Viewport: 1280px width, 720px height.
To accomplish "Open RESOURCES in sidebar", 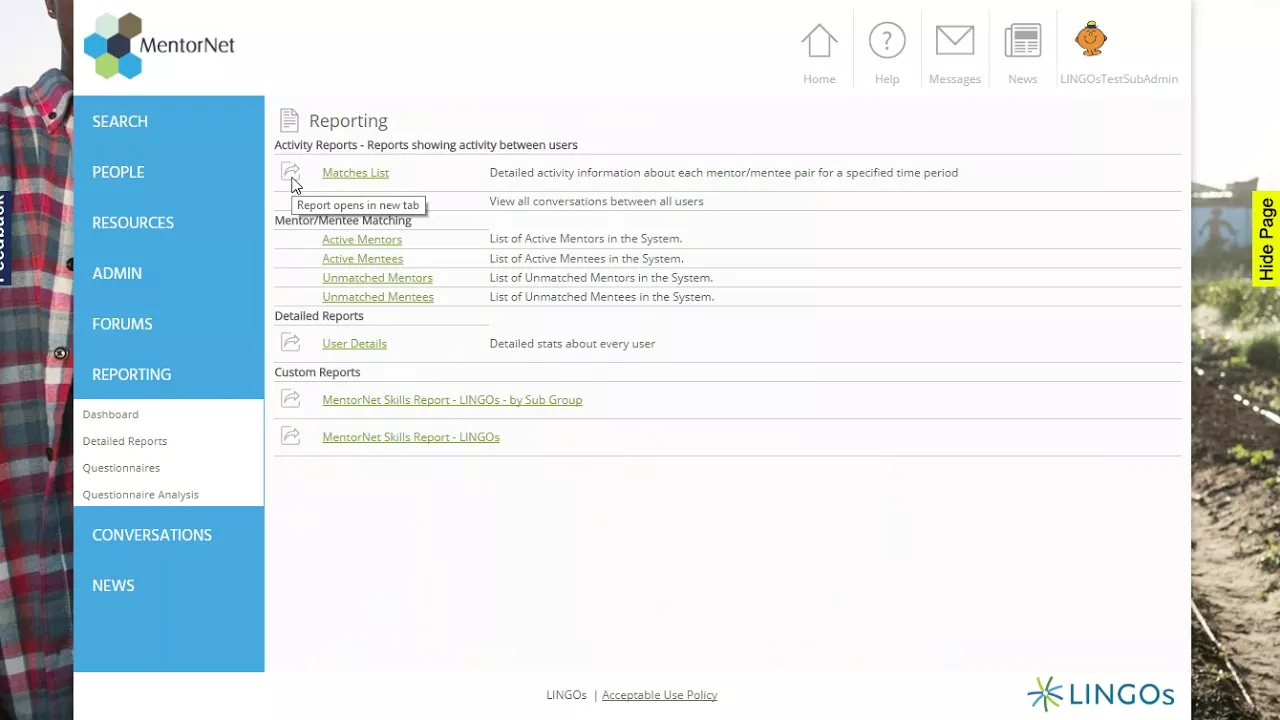I will (x=133, y=222).
